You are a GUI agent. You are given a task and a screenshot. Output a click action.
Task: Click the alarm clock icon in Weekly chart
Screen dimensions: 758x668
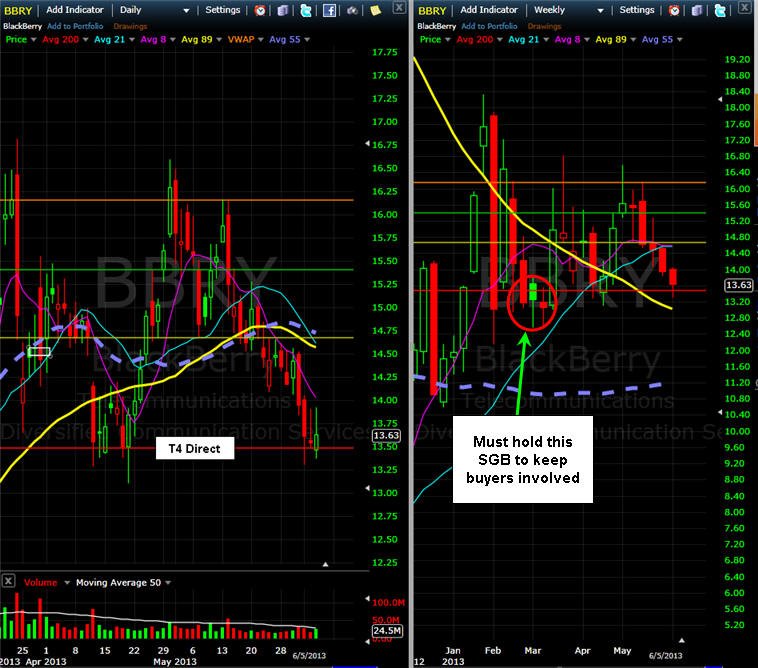tap(674, 10)
